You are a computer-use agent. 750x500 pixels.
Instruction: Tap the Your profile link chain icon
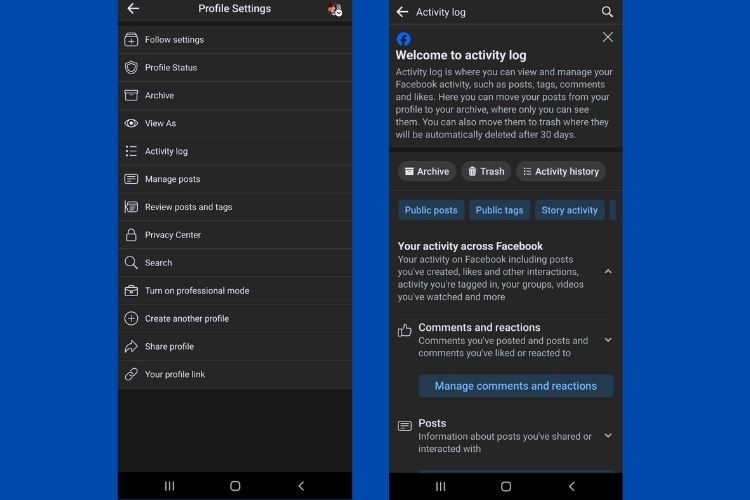131,374
